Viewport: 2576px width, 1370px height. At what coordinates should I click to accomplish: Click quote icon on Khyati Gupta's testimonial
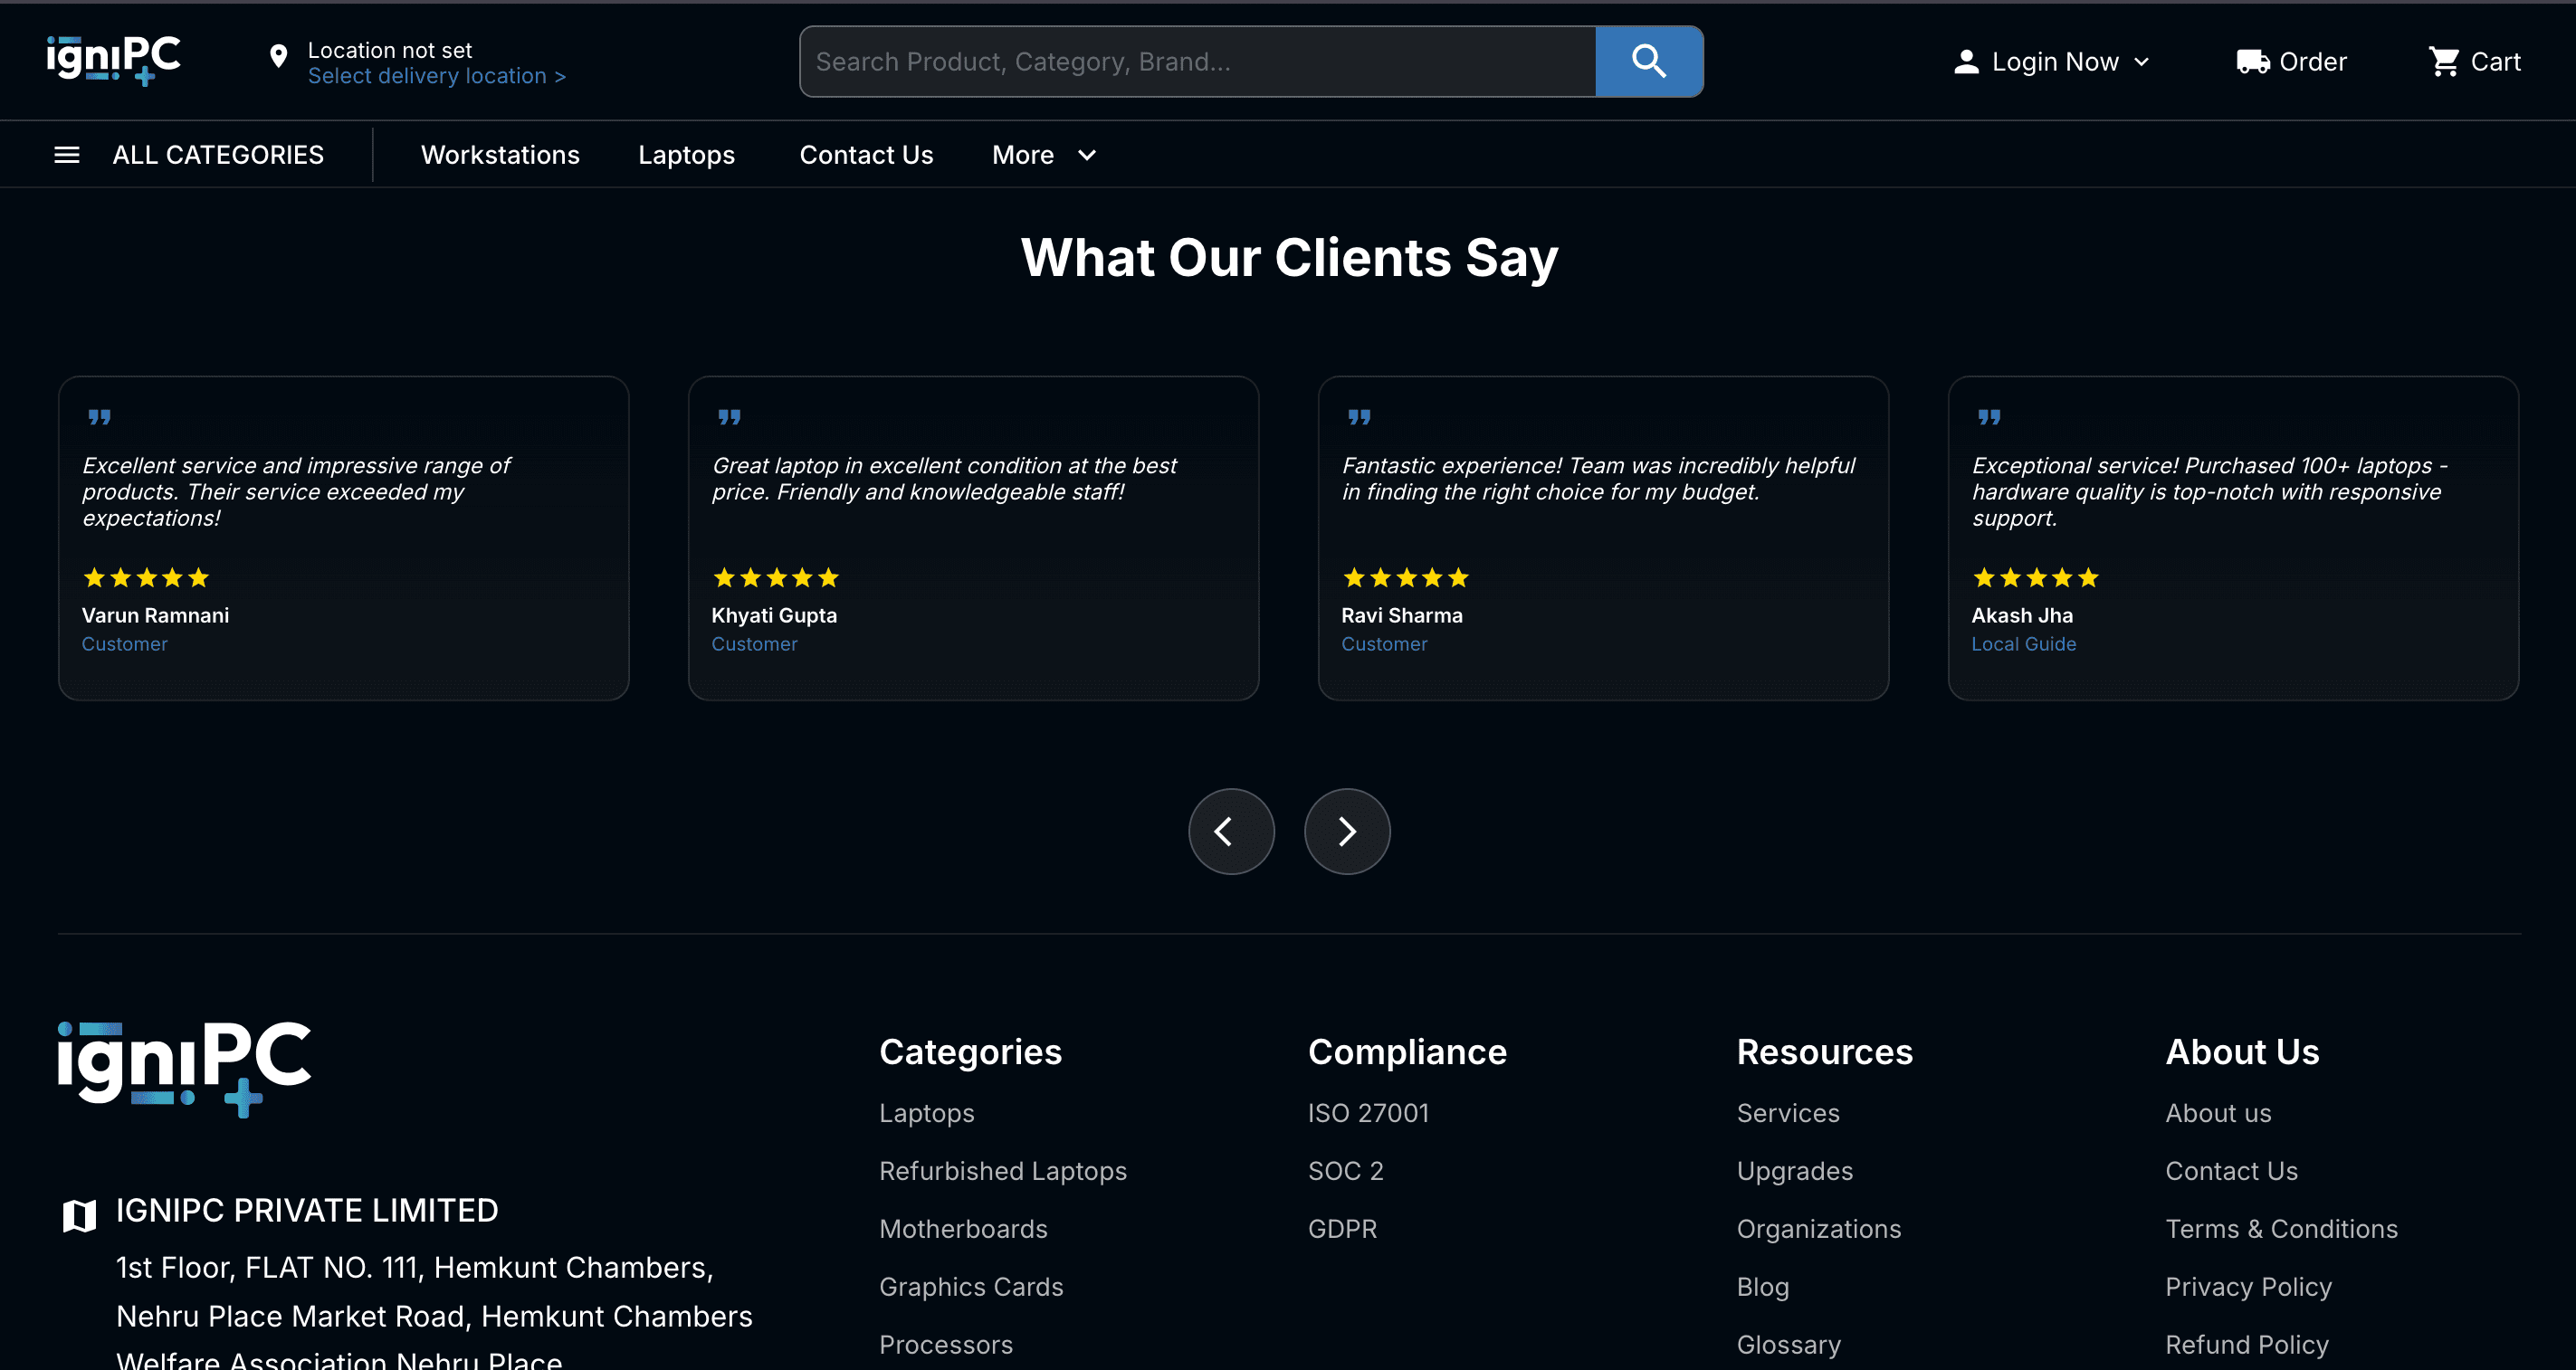[x=729, y=417]
